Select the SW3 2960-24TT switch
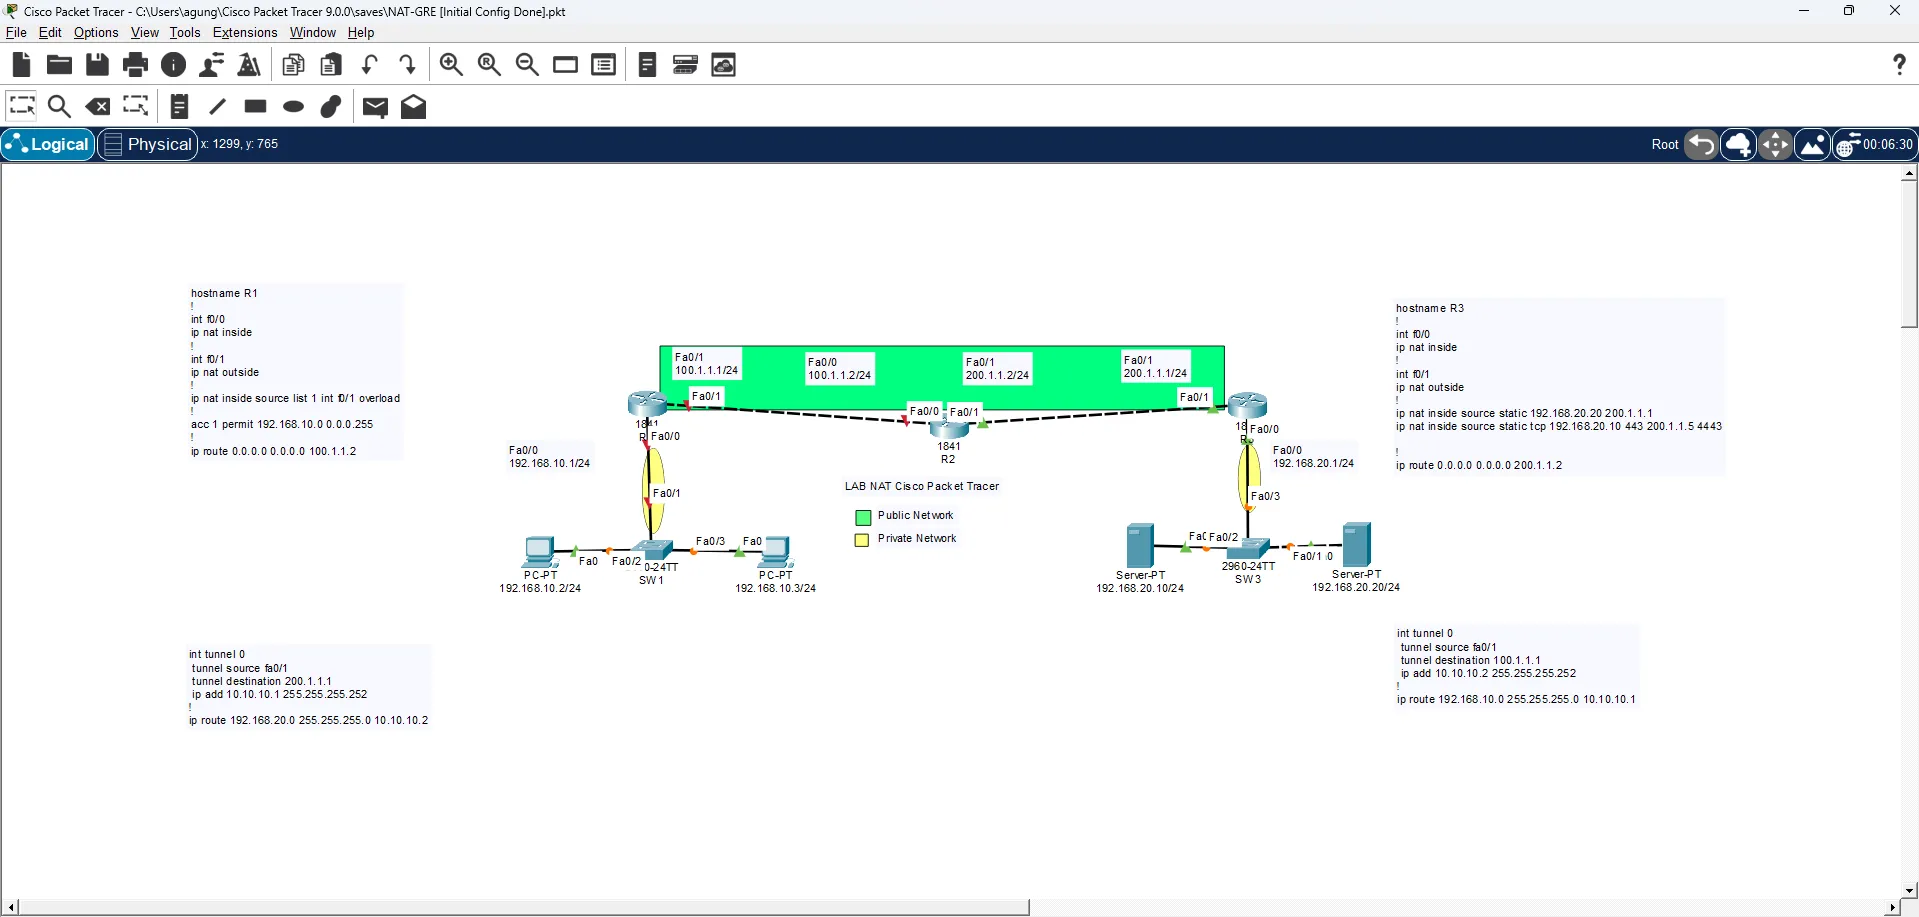This screenshot has height=917, width=1919. pyautogui.click(x=1248, y=548)
